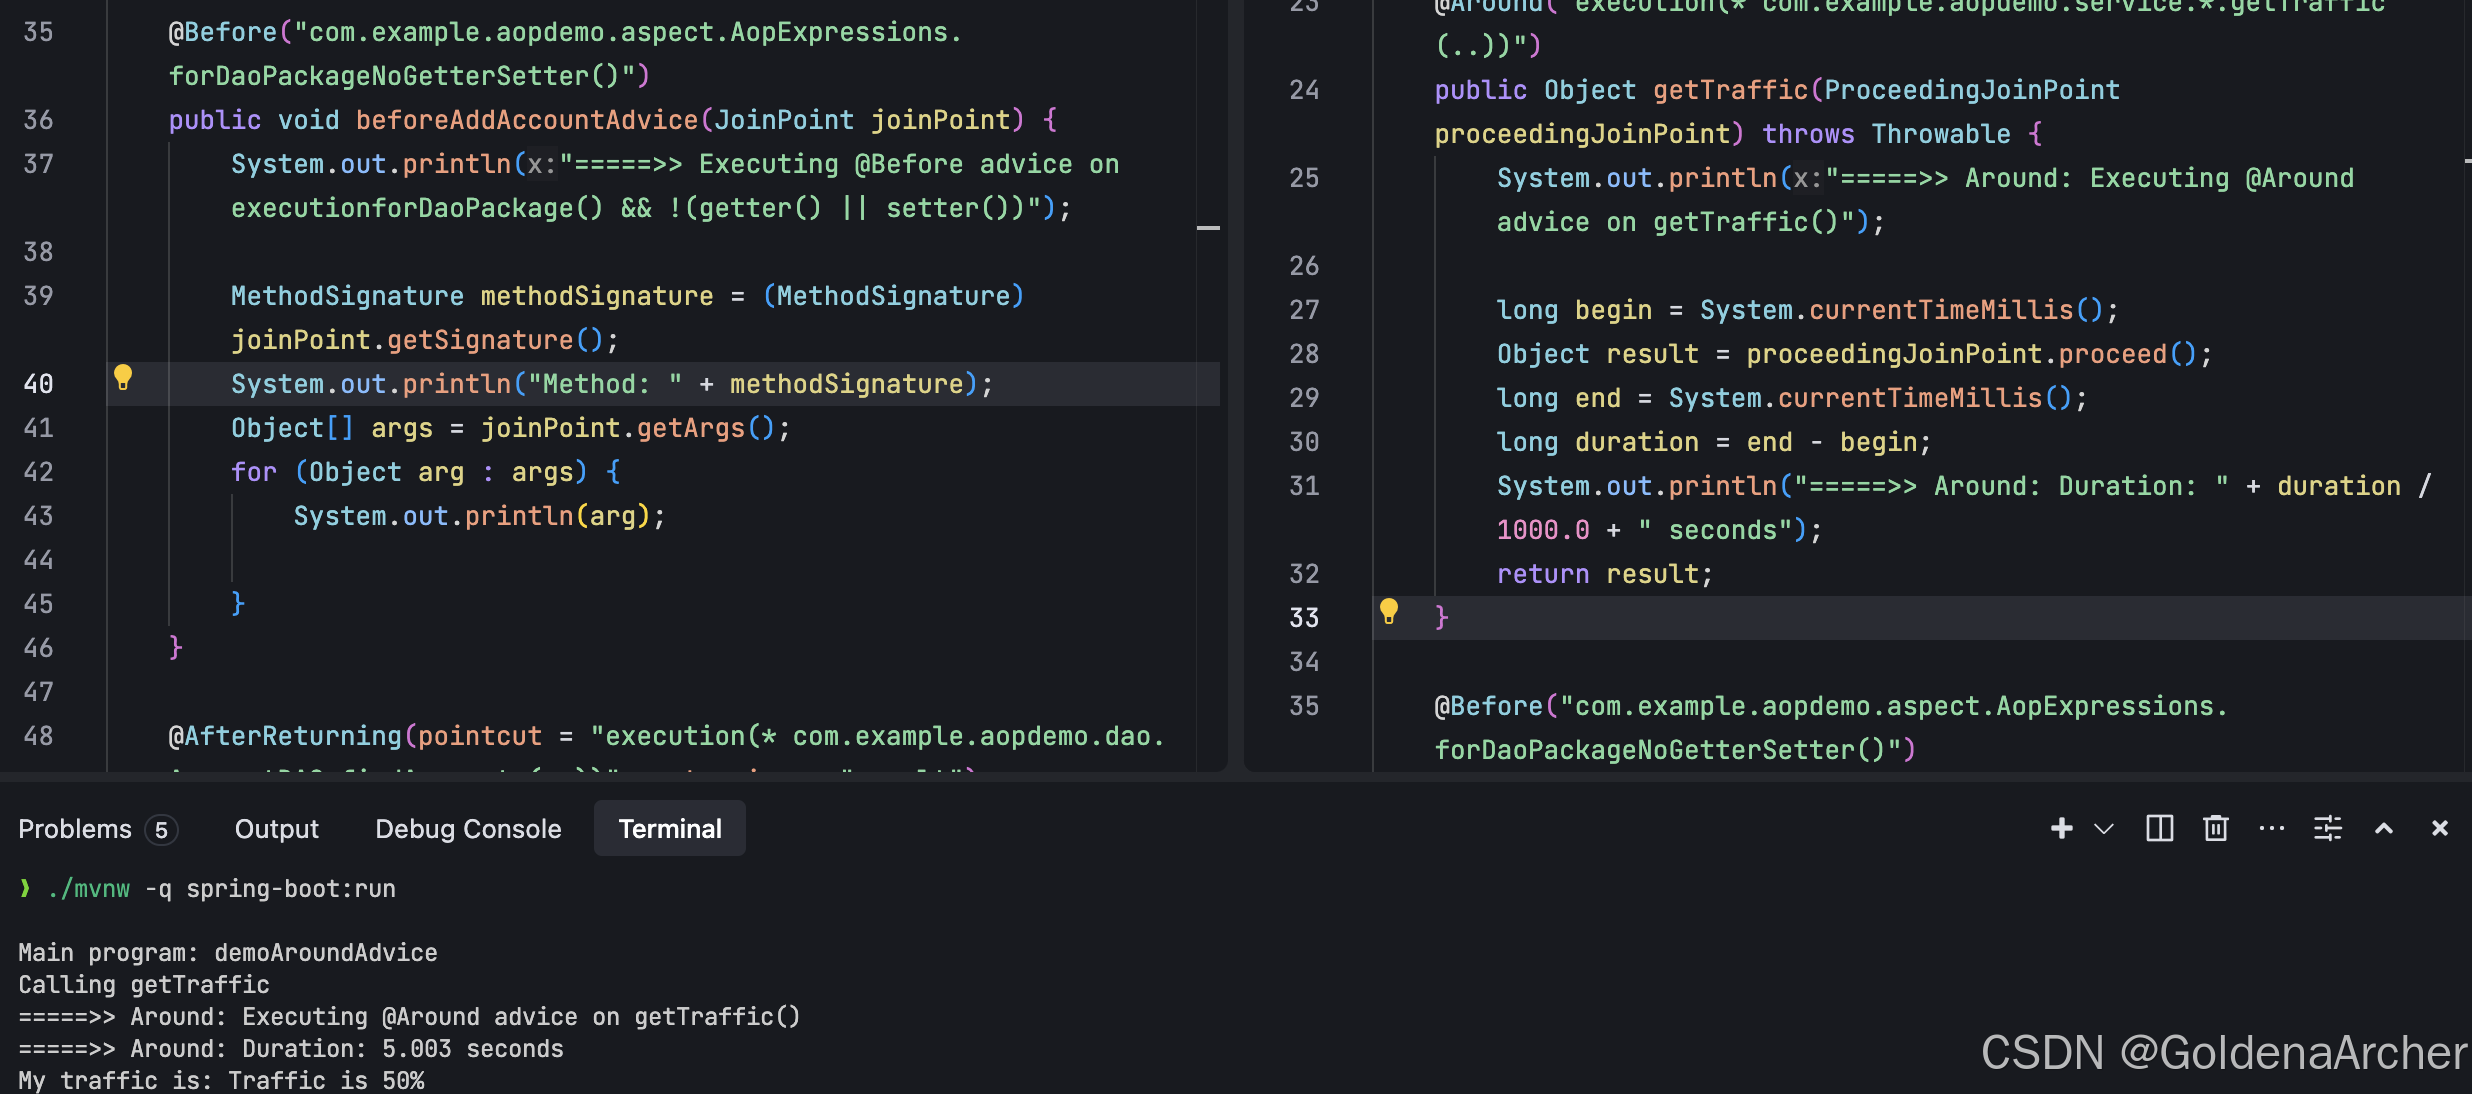Expand the new terminal profile dropdown

click(2104, 828)
